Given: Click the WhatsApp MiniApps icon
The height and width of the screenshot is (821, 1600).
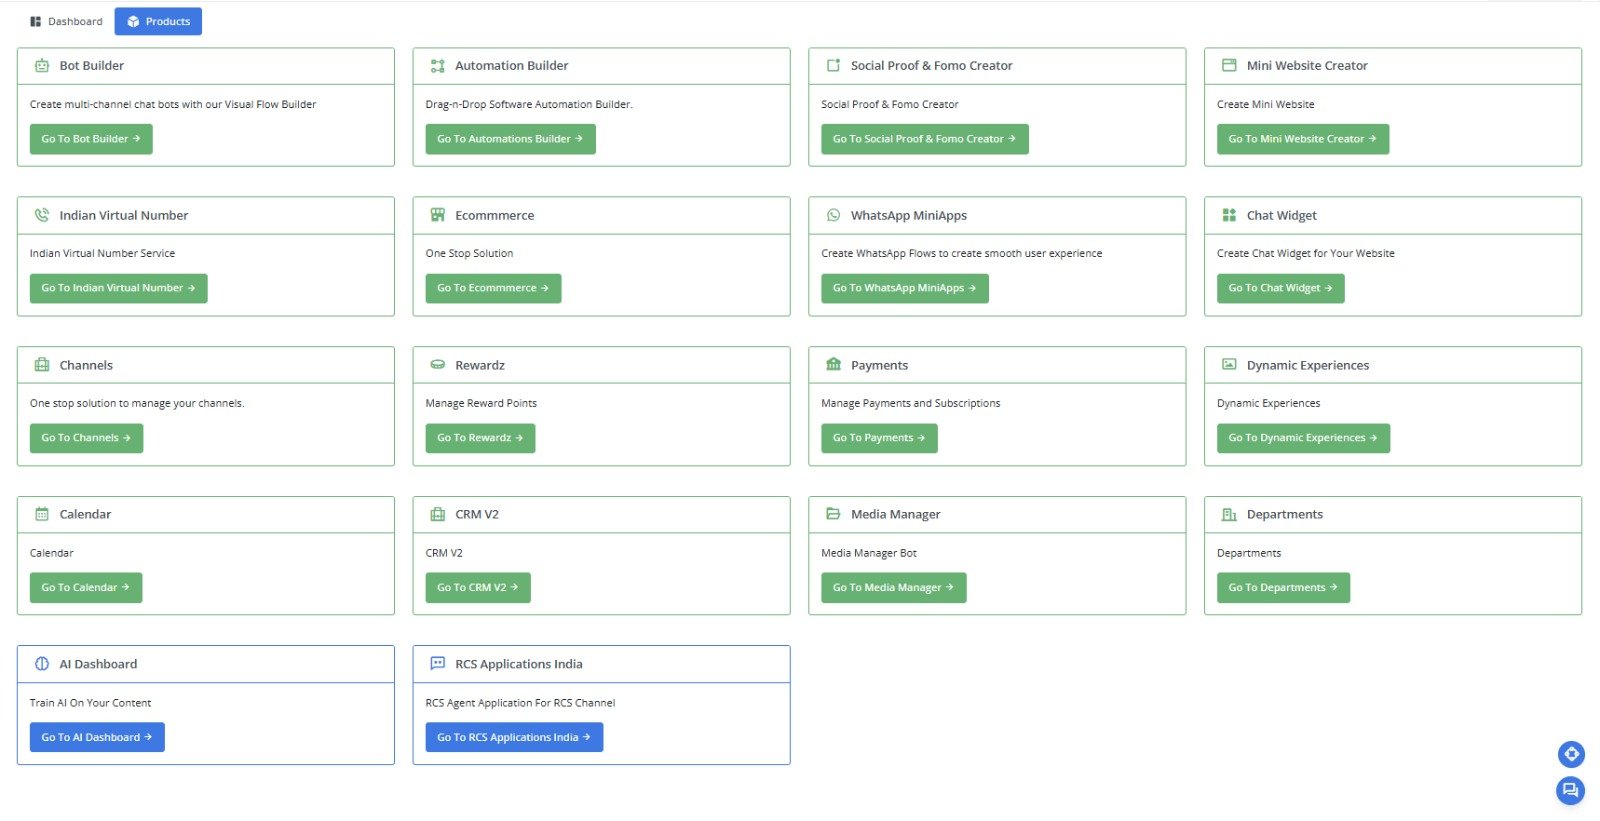Looking at the screenshot, I should pos(833,214).
